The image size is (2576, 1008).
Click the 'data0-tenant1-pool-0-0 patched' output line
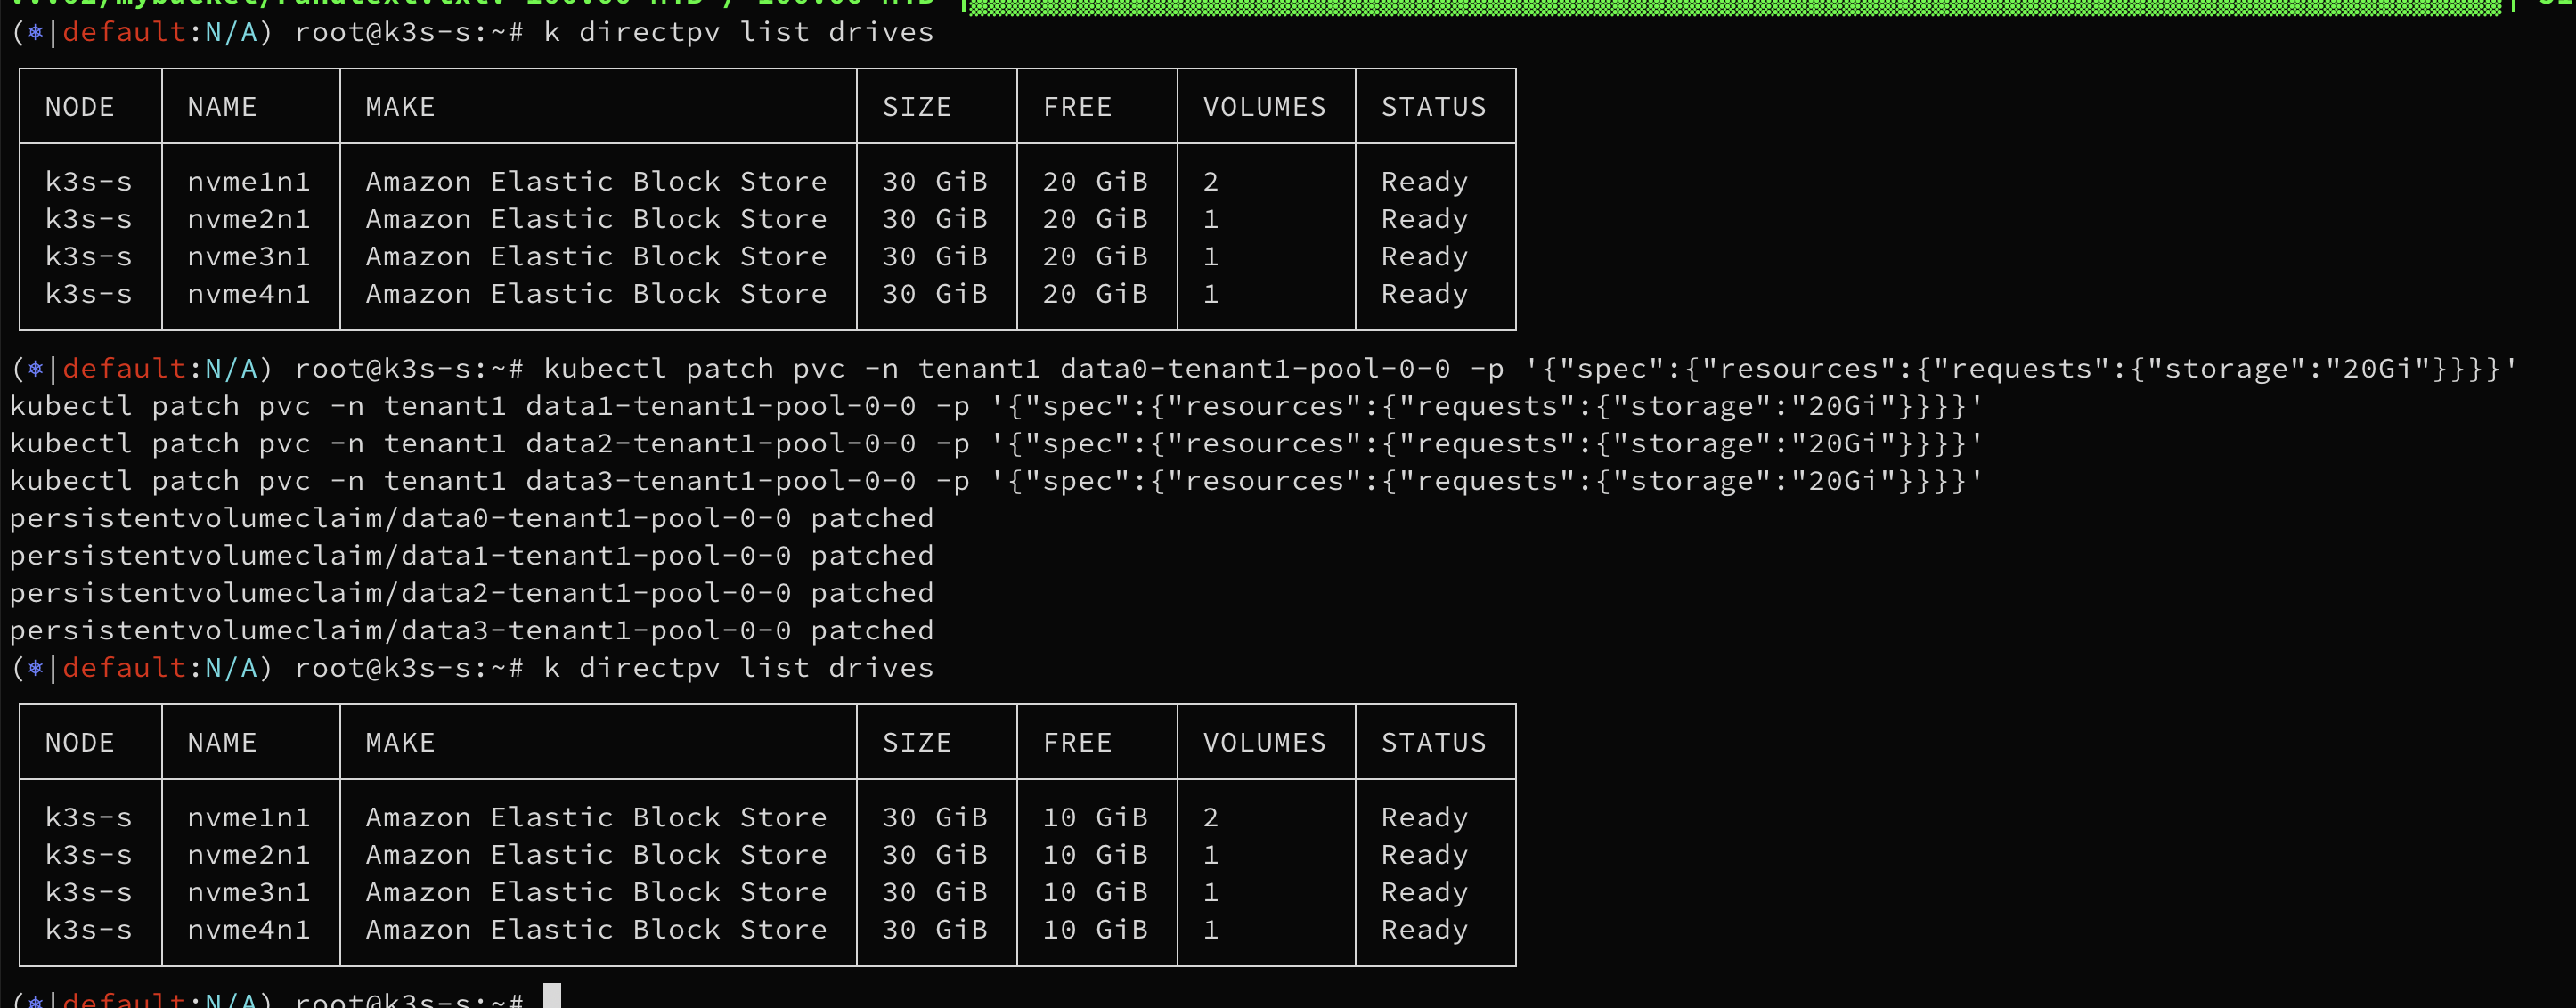pyautogui.click(x=471, y=518)
